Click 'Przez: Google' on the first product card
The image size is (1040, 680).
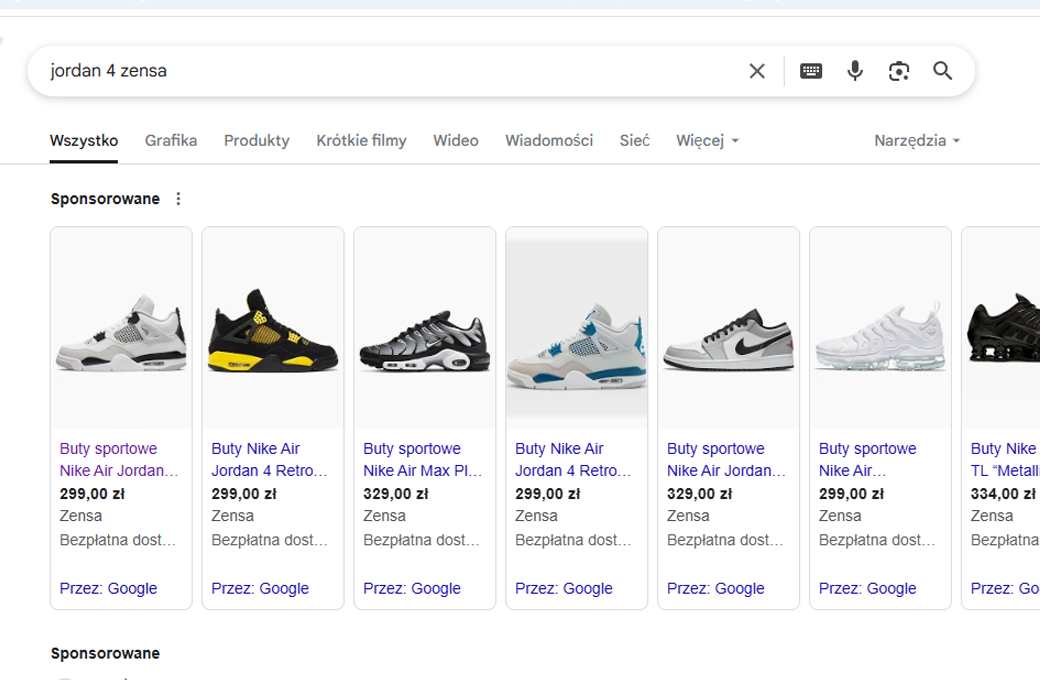(x=108, y=588)
